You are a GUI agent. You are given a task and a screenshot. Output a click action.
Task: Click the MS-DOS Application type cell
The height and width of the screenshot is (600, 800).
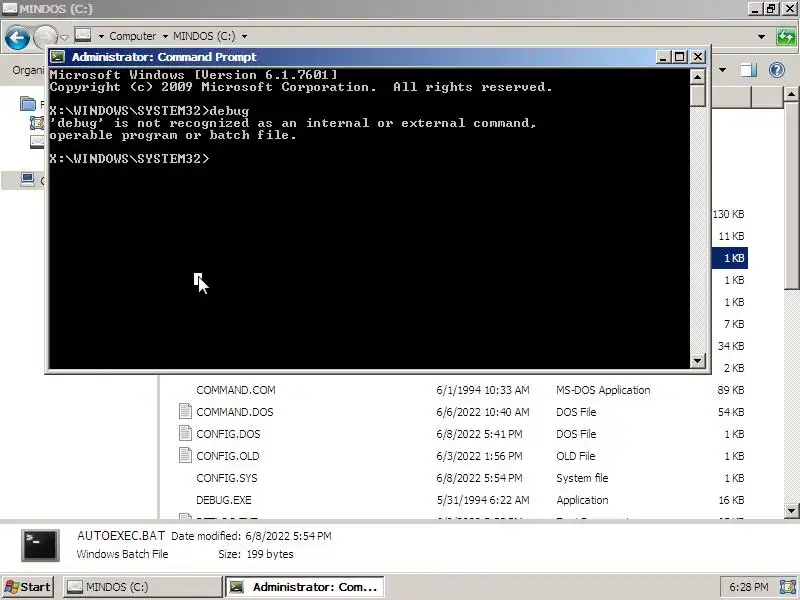pyautogui.click(x=603, y=390)
